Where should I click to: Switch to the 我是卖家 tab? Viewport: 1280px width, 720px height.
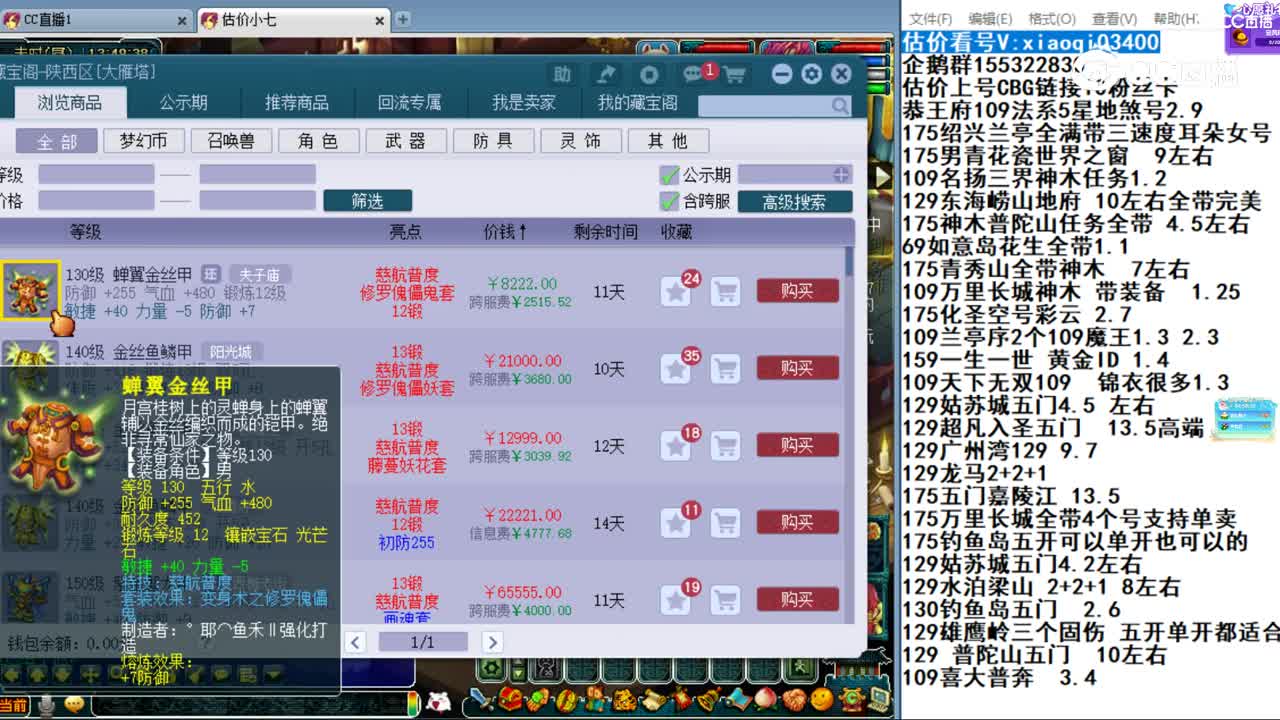(524, 103)
